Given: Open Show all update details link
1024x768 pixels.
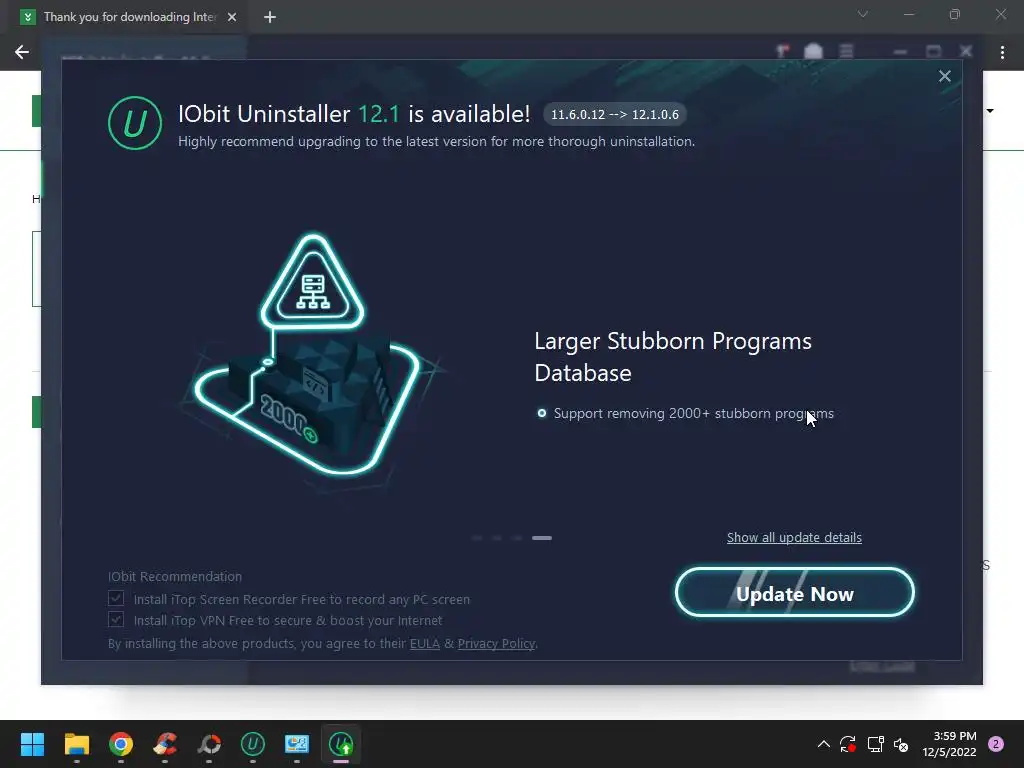Looking at the screenshot, I should click(x=794, y=537).
